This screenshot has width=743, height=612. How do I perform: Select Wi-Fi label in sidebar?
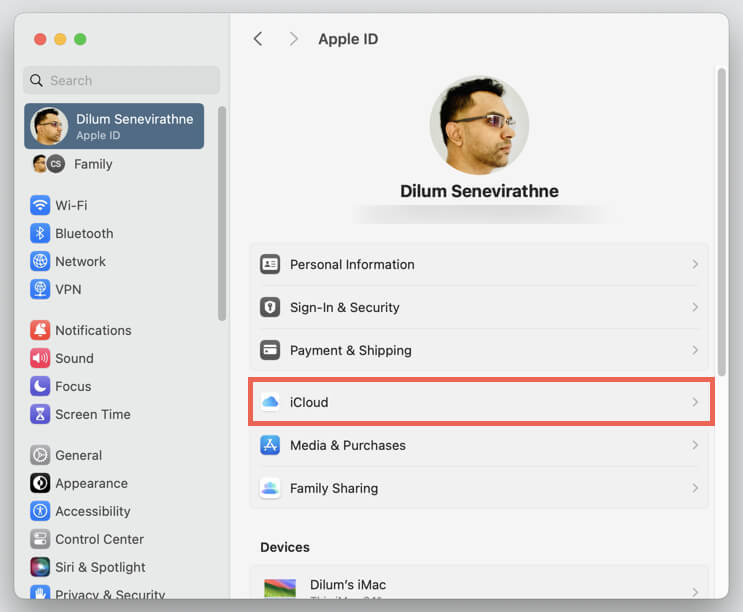tap(71, 206)
